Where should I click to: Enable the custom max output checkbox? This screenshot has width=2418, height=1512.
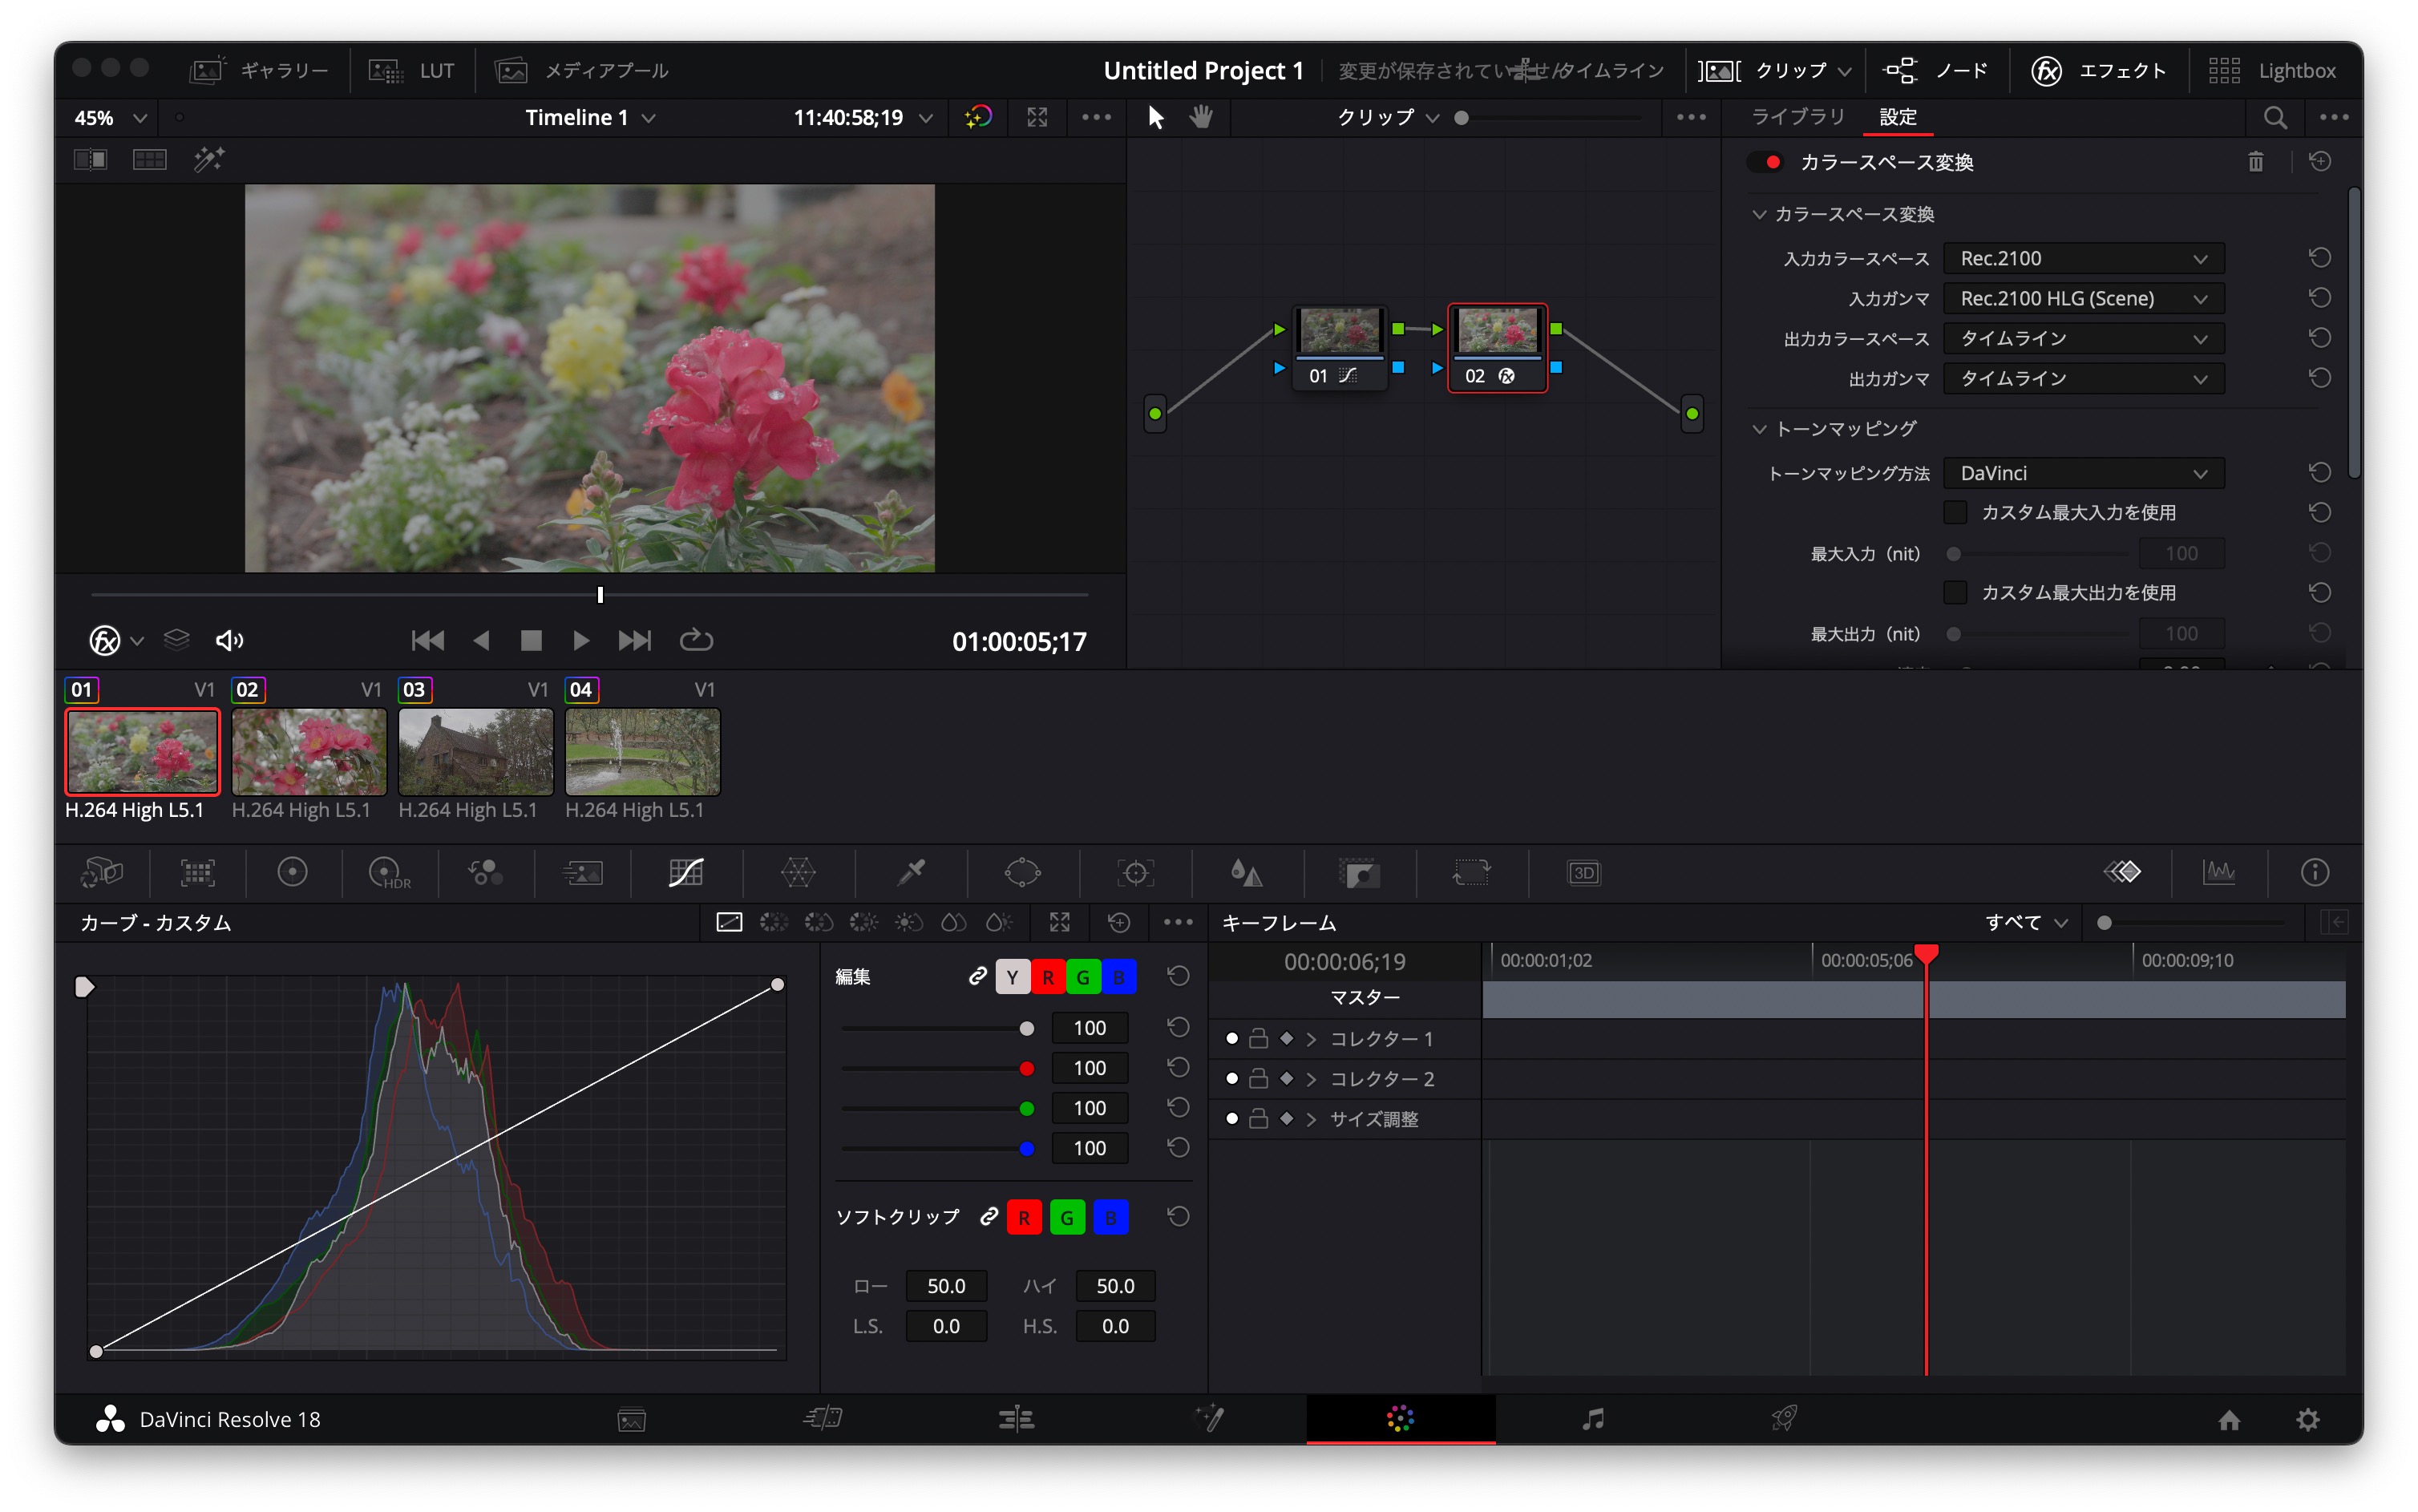tap(1955, 592)
